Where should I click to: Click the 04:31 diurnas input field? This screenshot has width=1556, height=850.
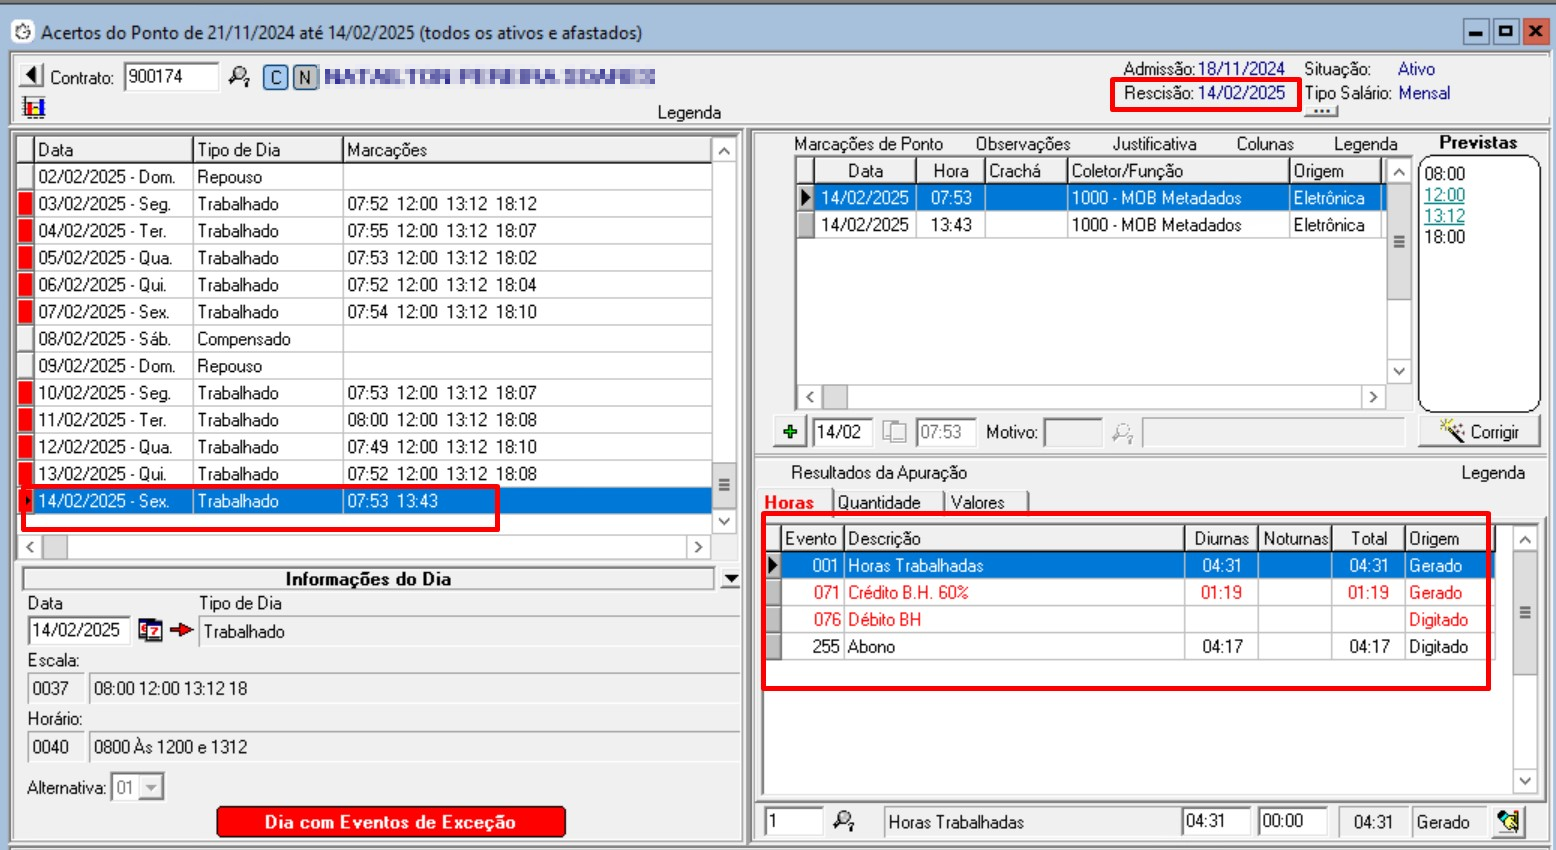pyautogui.click(x=1216, y=822)
